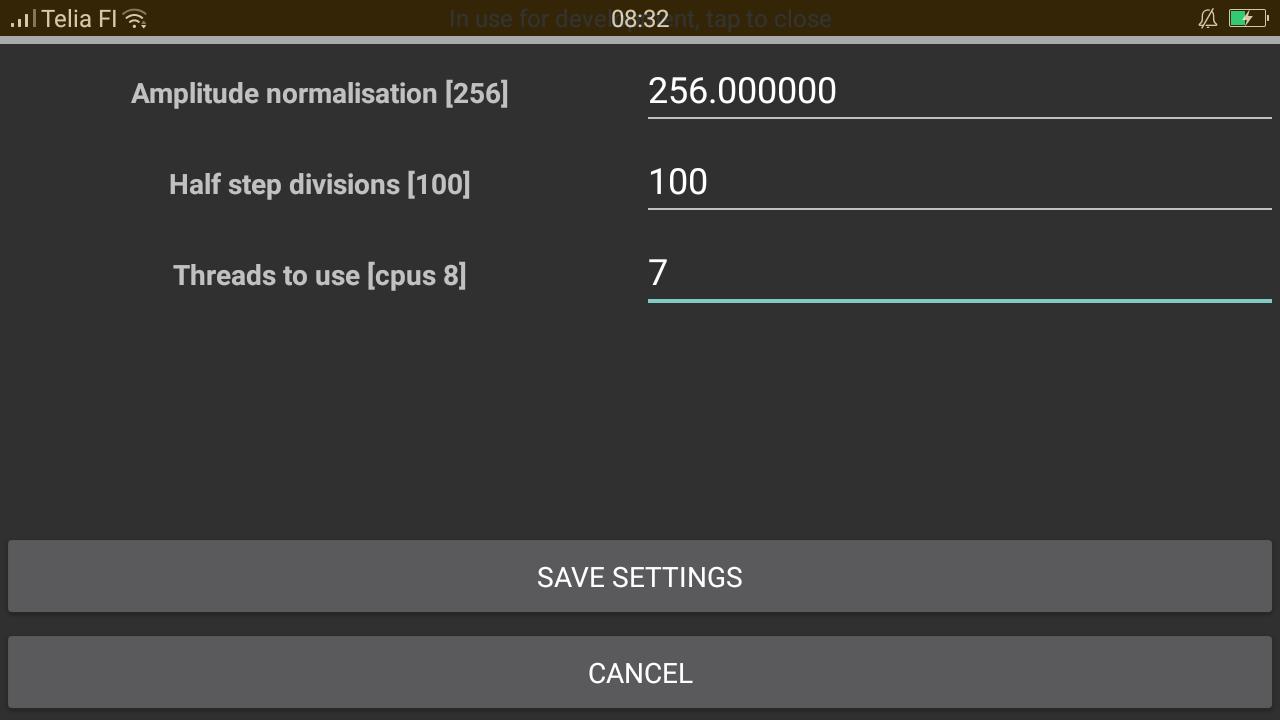The width and height of the screenshot is (1280, 720).
Task: Tap the [cpus 8] hint text
Action: 417,276
